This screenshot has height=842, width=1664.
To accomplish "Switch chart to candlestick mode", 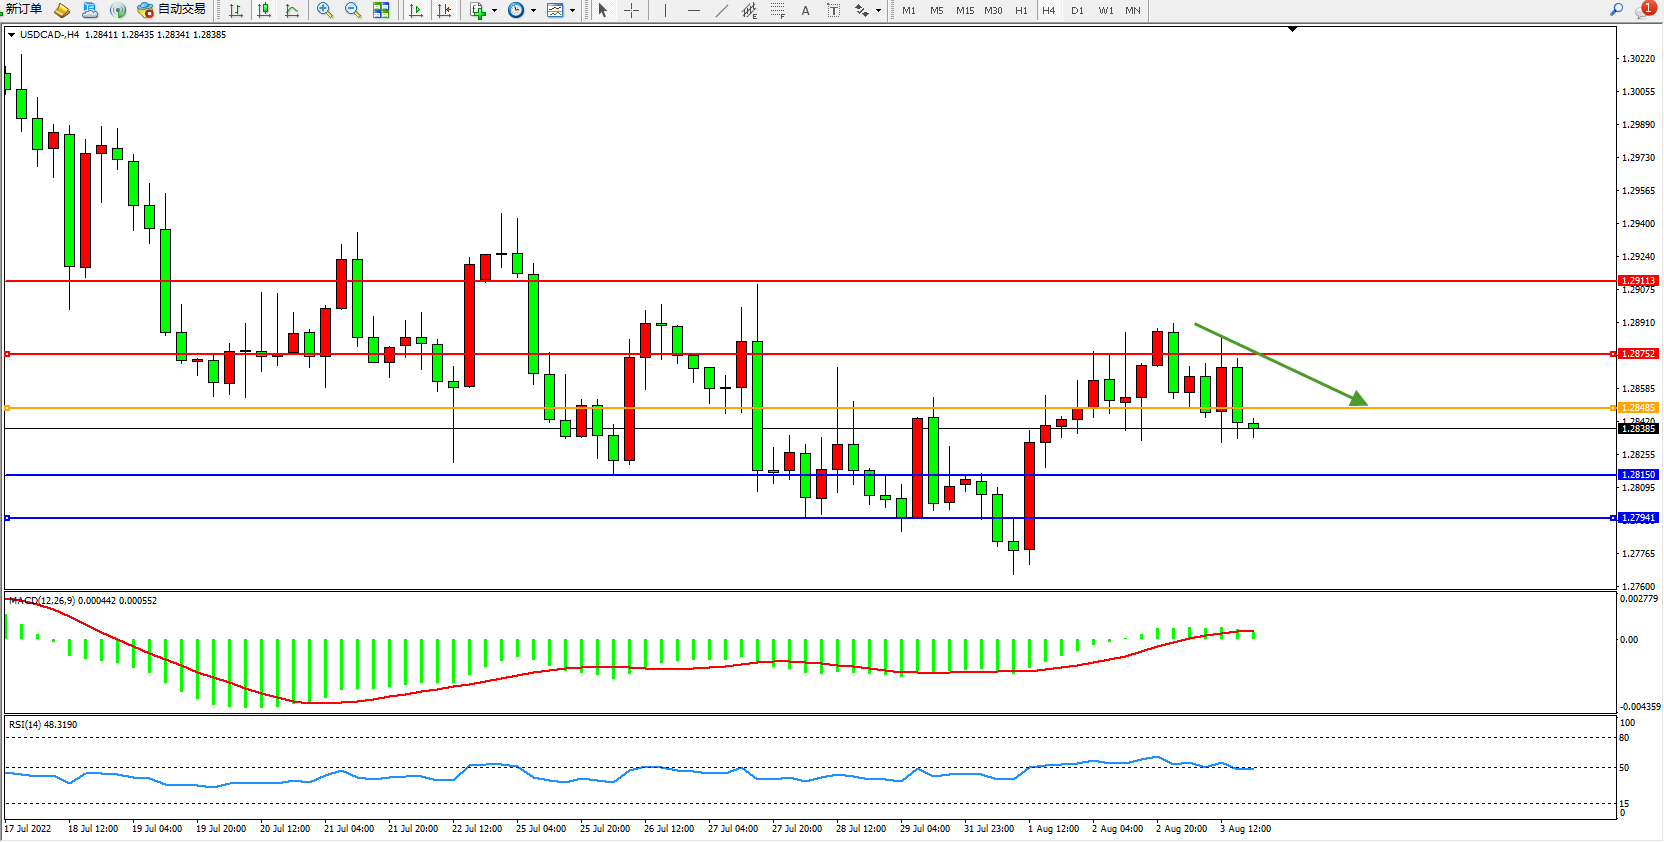I will click(264, 10).
